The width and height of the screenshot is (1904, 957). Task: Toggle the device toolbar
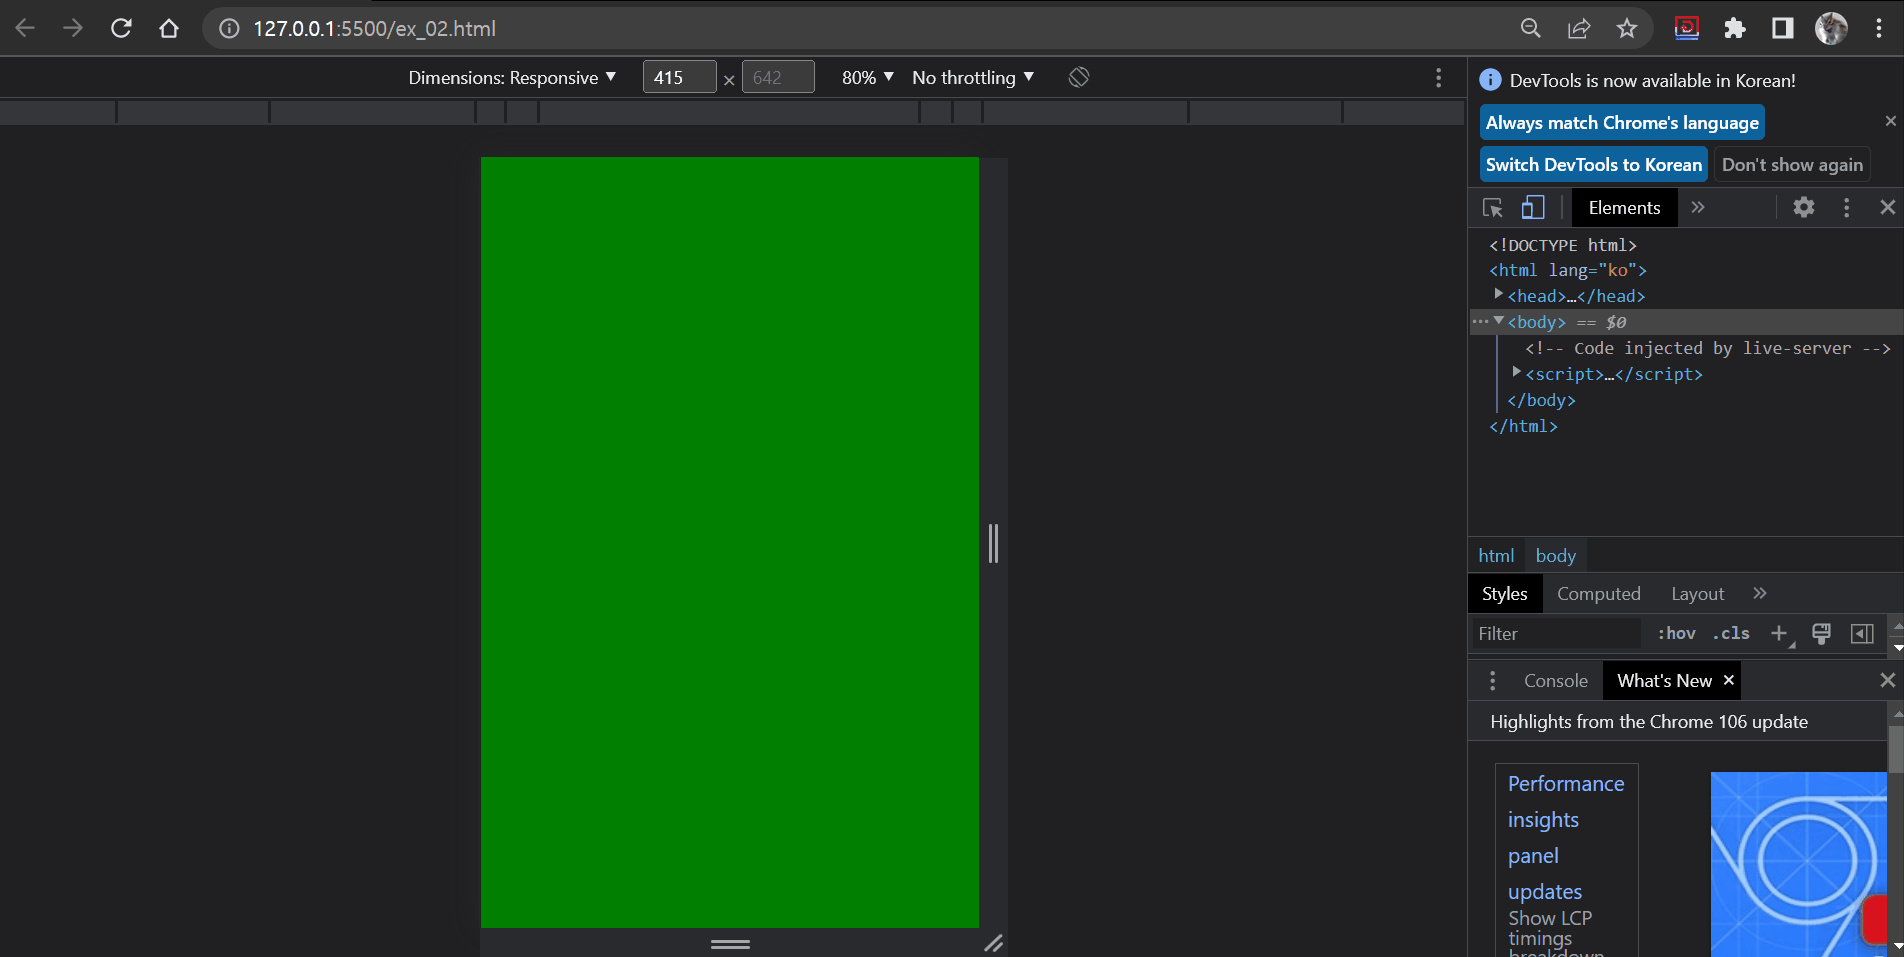(x=1533, y=207)
